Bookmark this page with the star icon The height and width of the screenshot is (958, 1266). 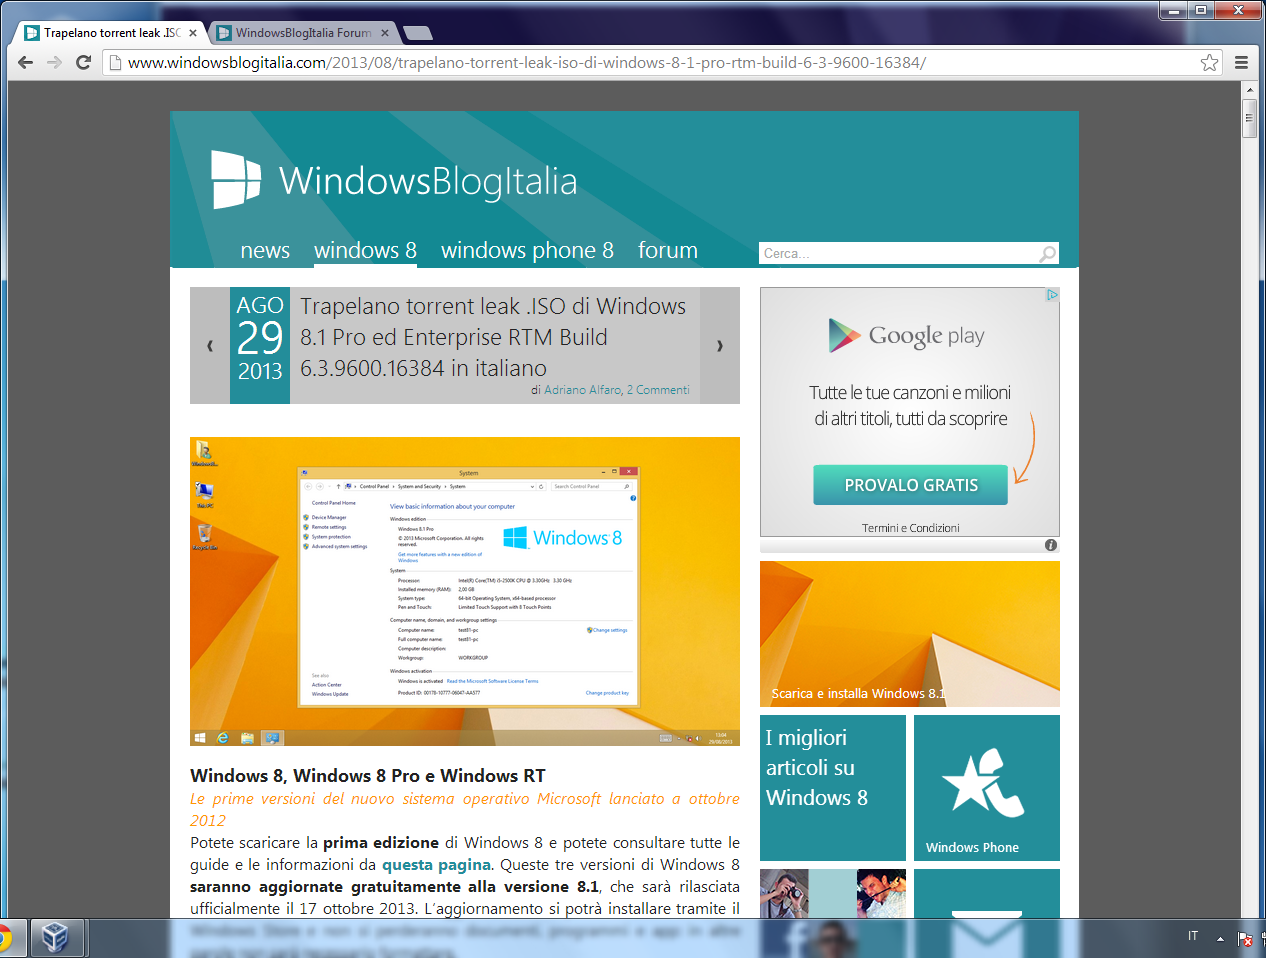[1209, 62]
